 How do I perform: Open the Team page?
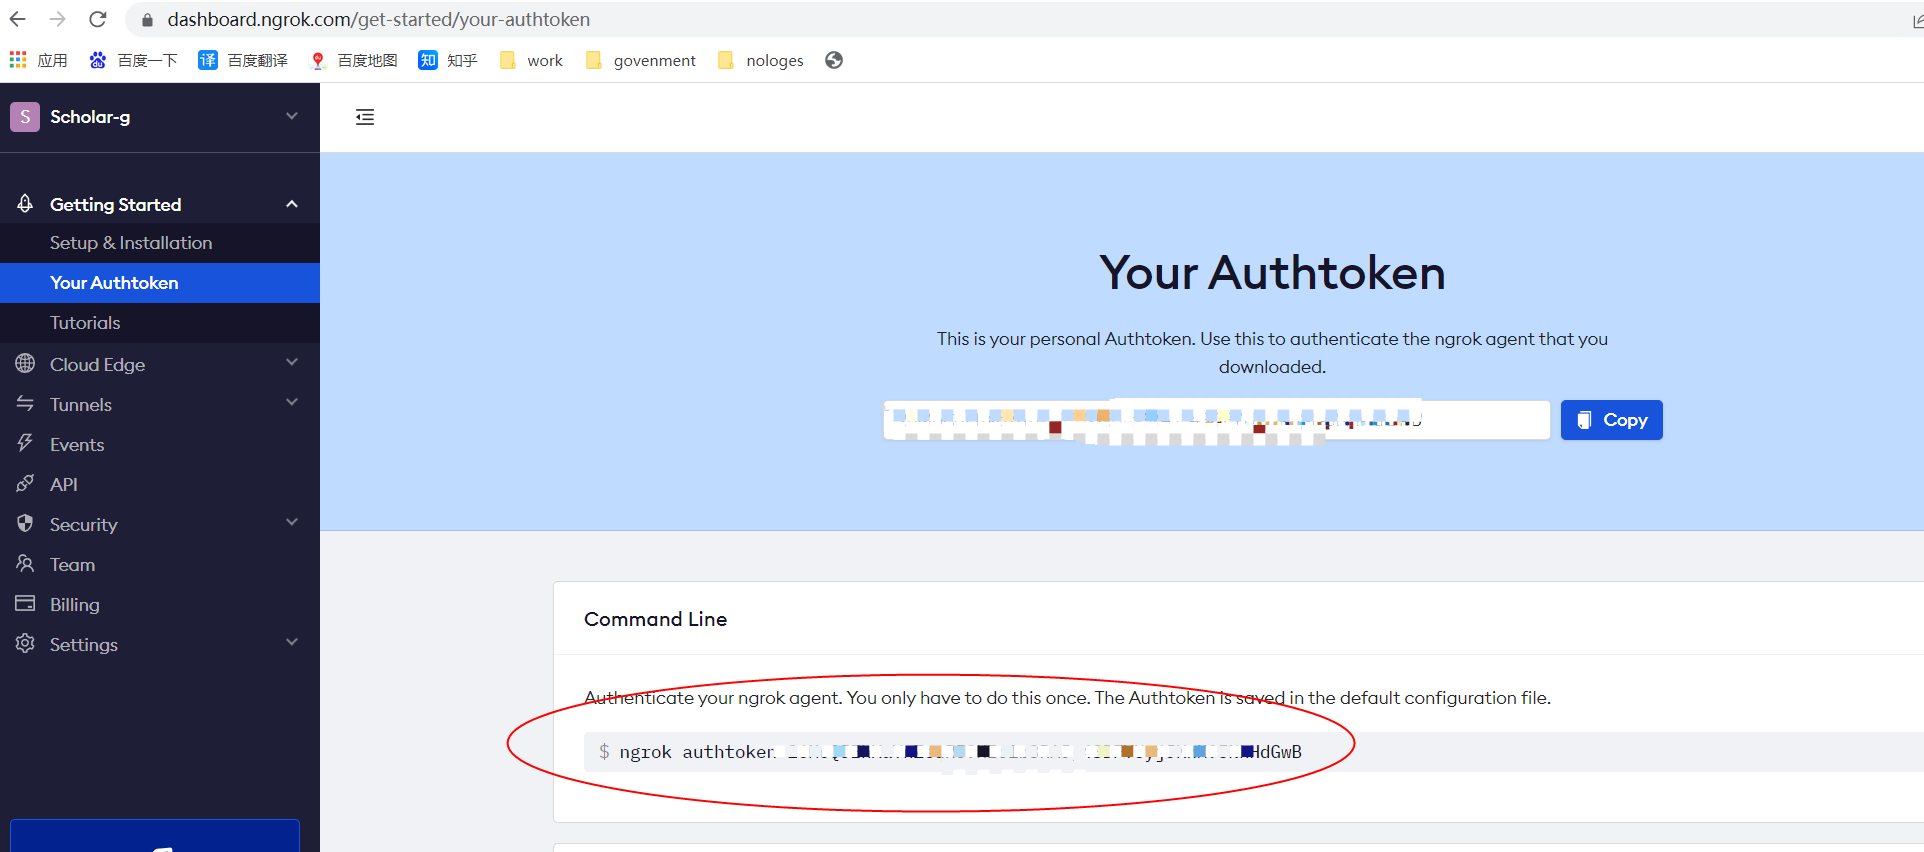tap(73, 565)
